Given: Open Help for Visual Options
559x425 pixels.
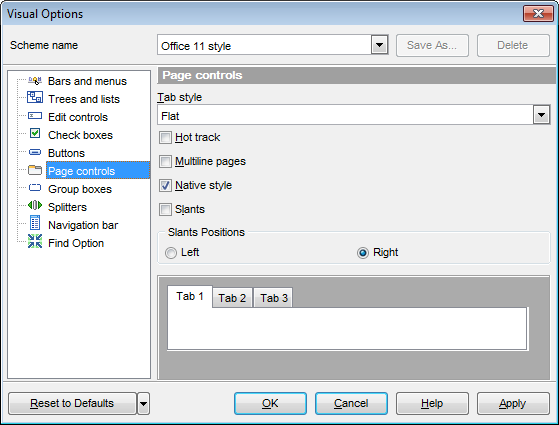Looking at the screenshot, I should pos(432,404).
